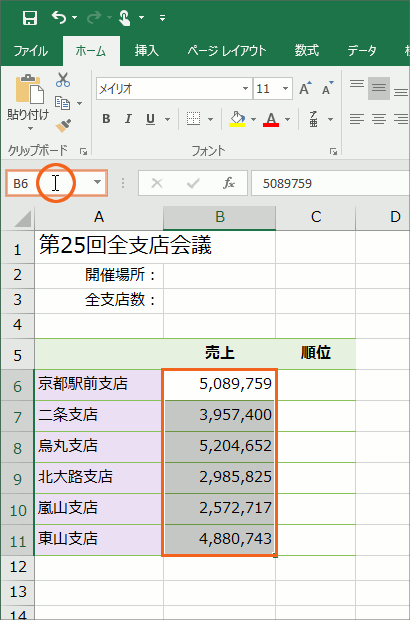Click the Decrease Font Size icon

pos(327,89)
